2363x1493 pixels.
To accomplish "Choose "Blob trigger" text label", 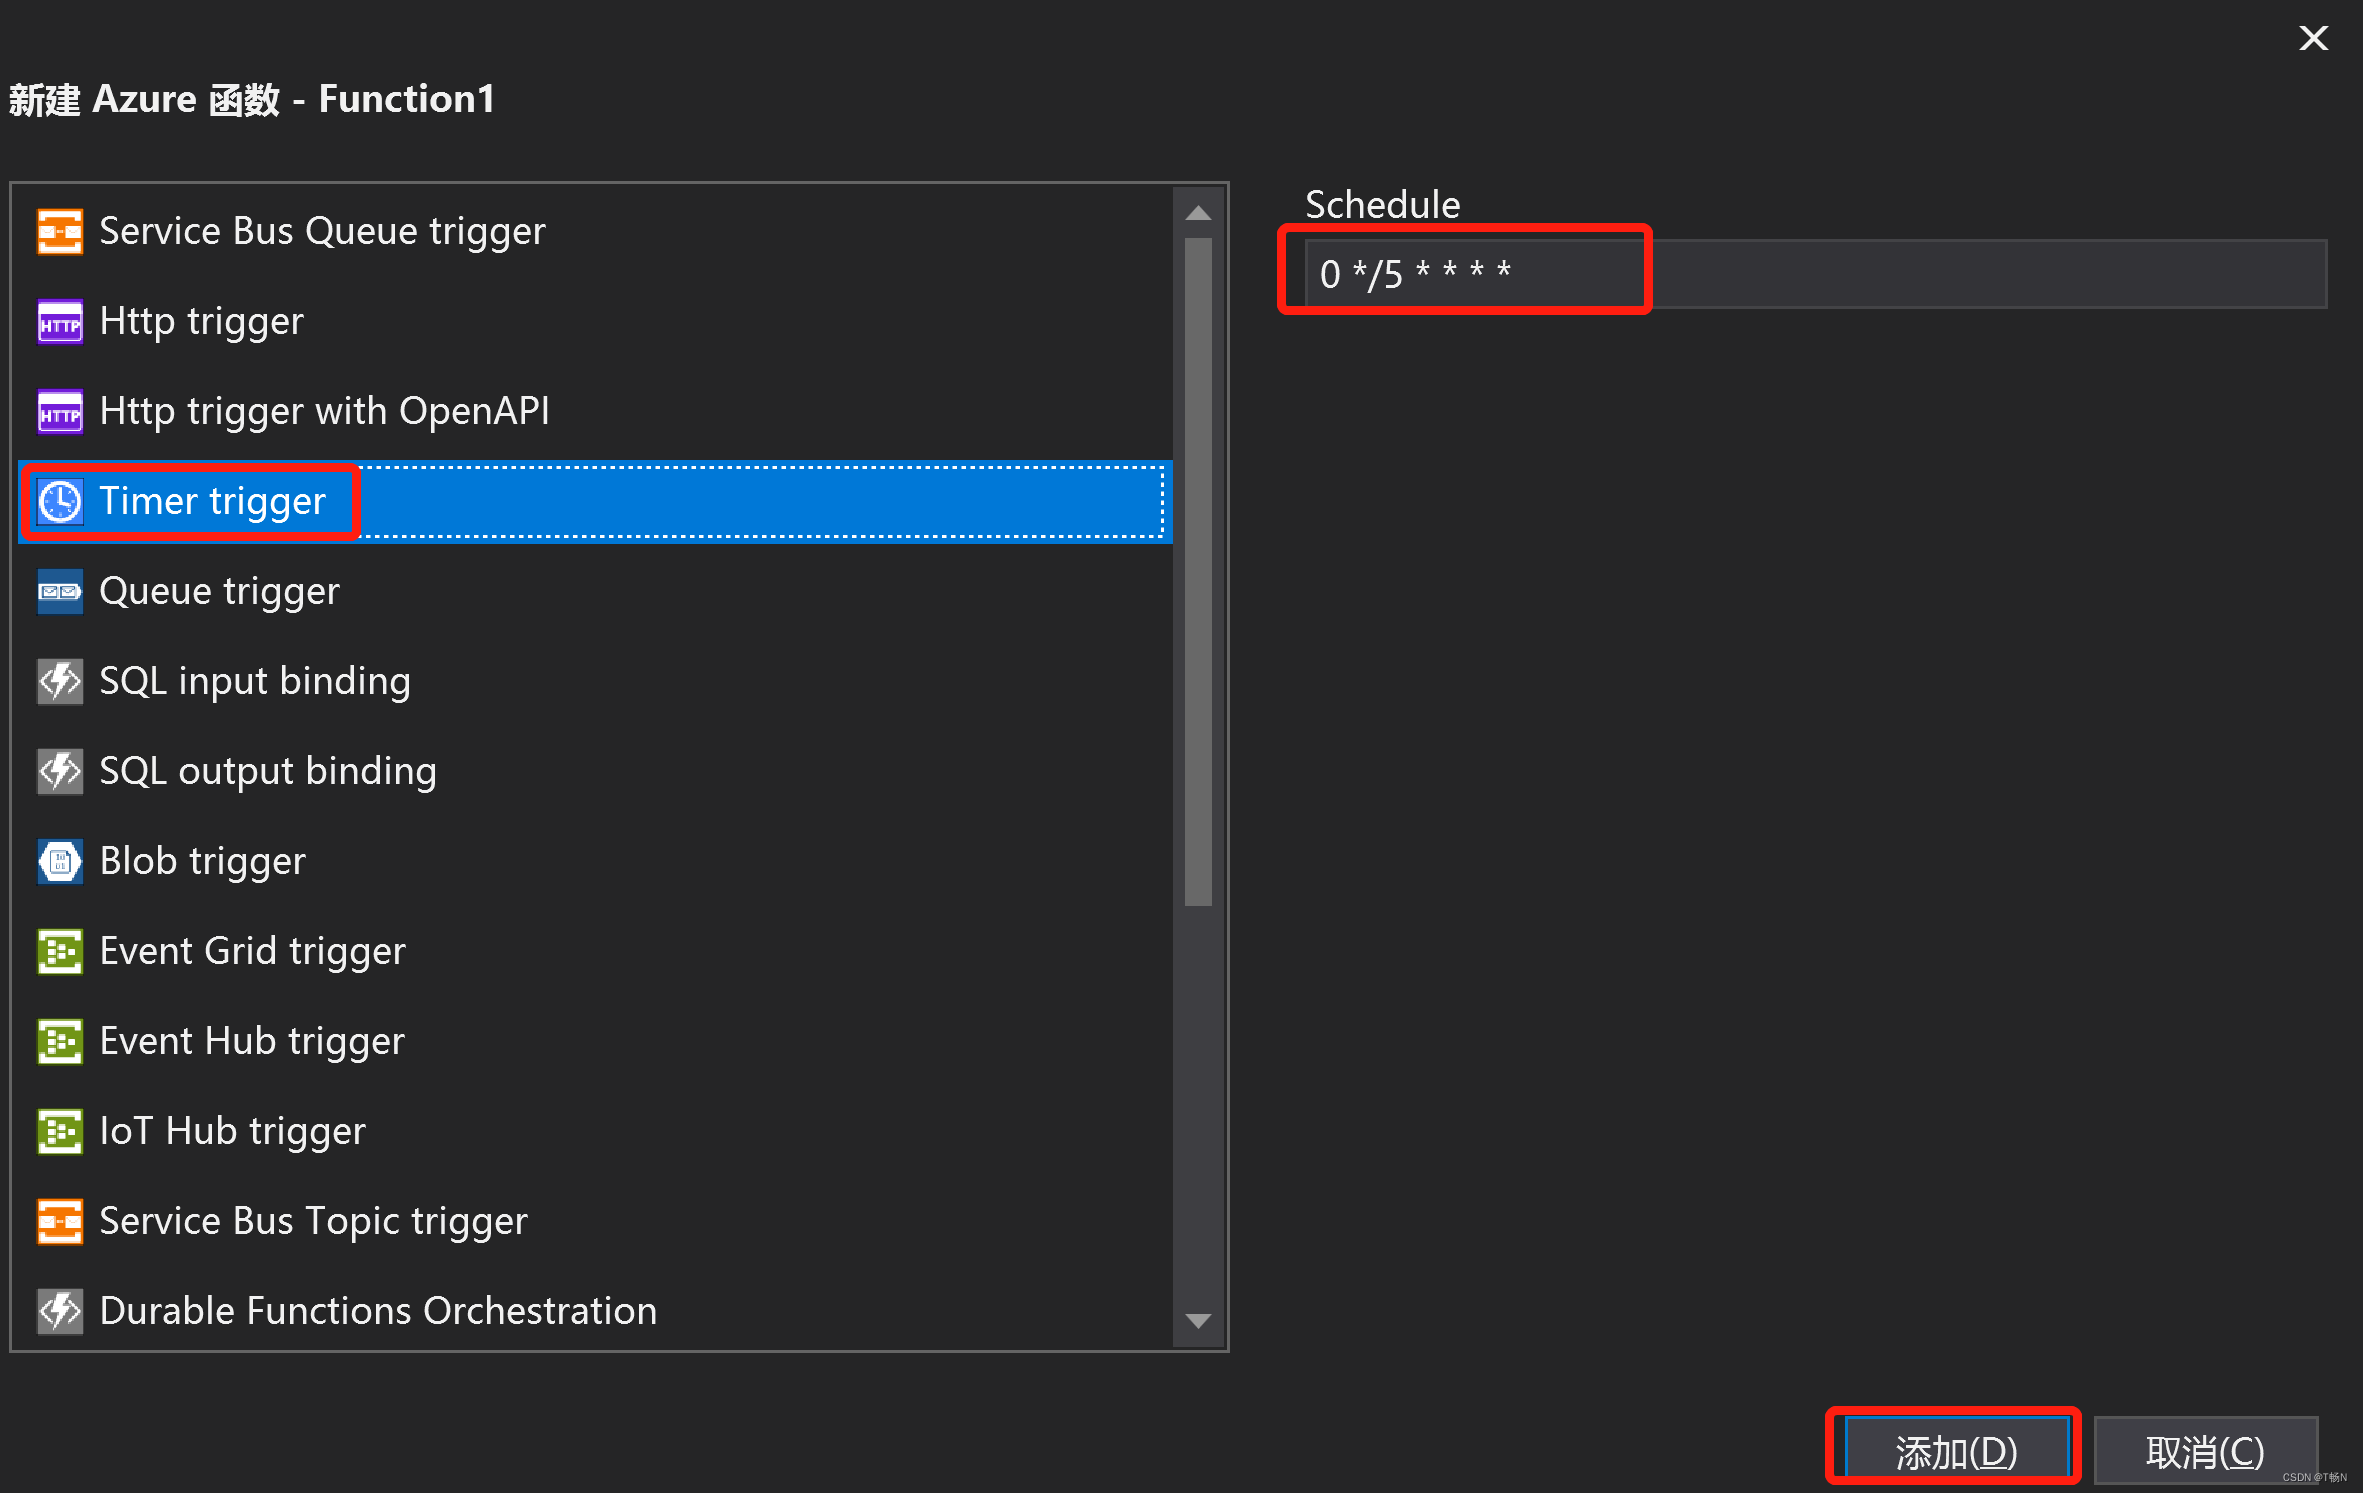I will [x=203, y=862].
